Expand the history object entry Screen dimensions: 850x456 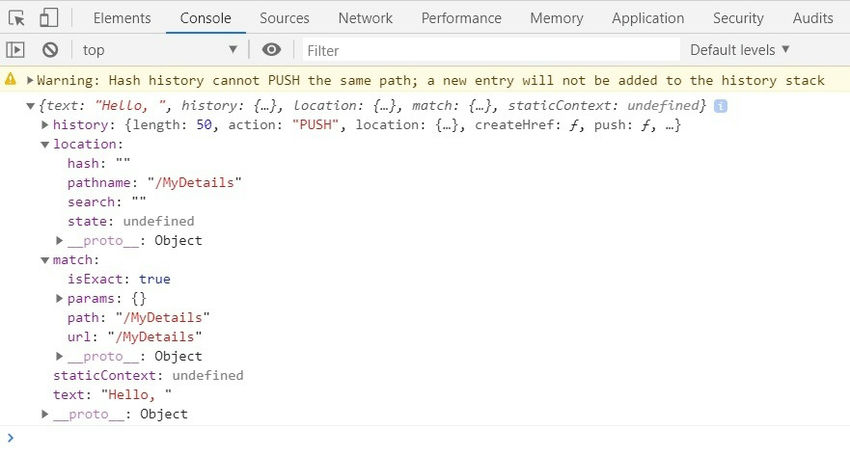[x=45, y=125]
